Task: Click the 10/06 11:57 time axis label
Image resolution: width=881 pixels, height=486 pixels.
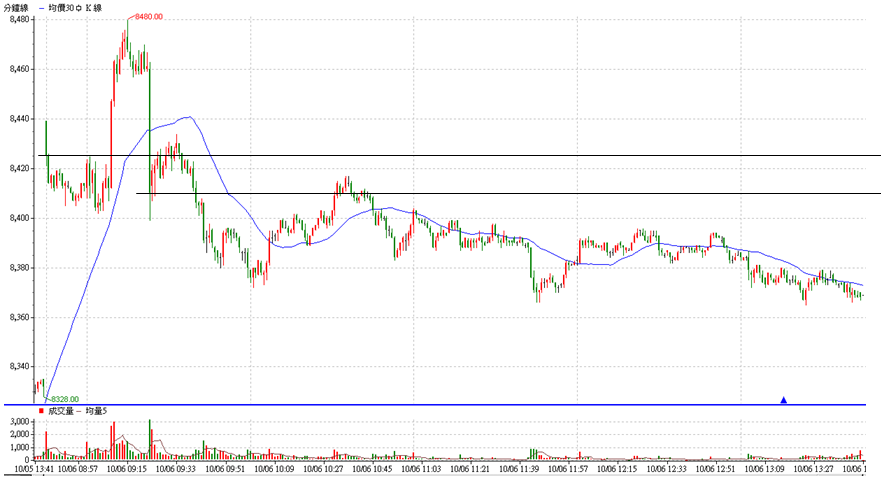Action: [568, 469]
